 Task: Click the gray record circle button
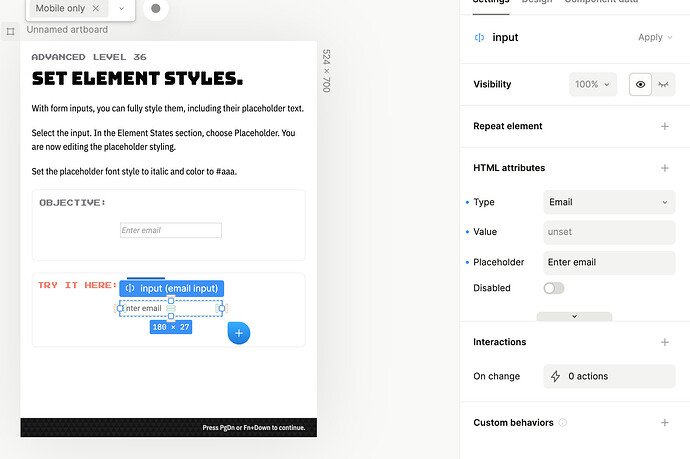tap(155, 9)
